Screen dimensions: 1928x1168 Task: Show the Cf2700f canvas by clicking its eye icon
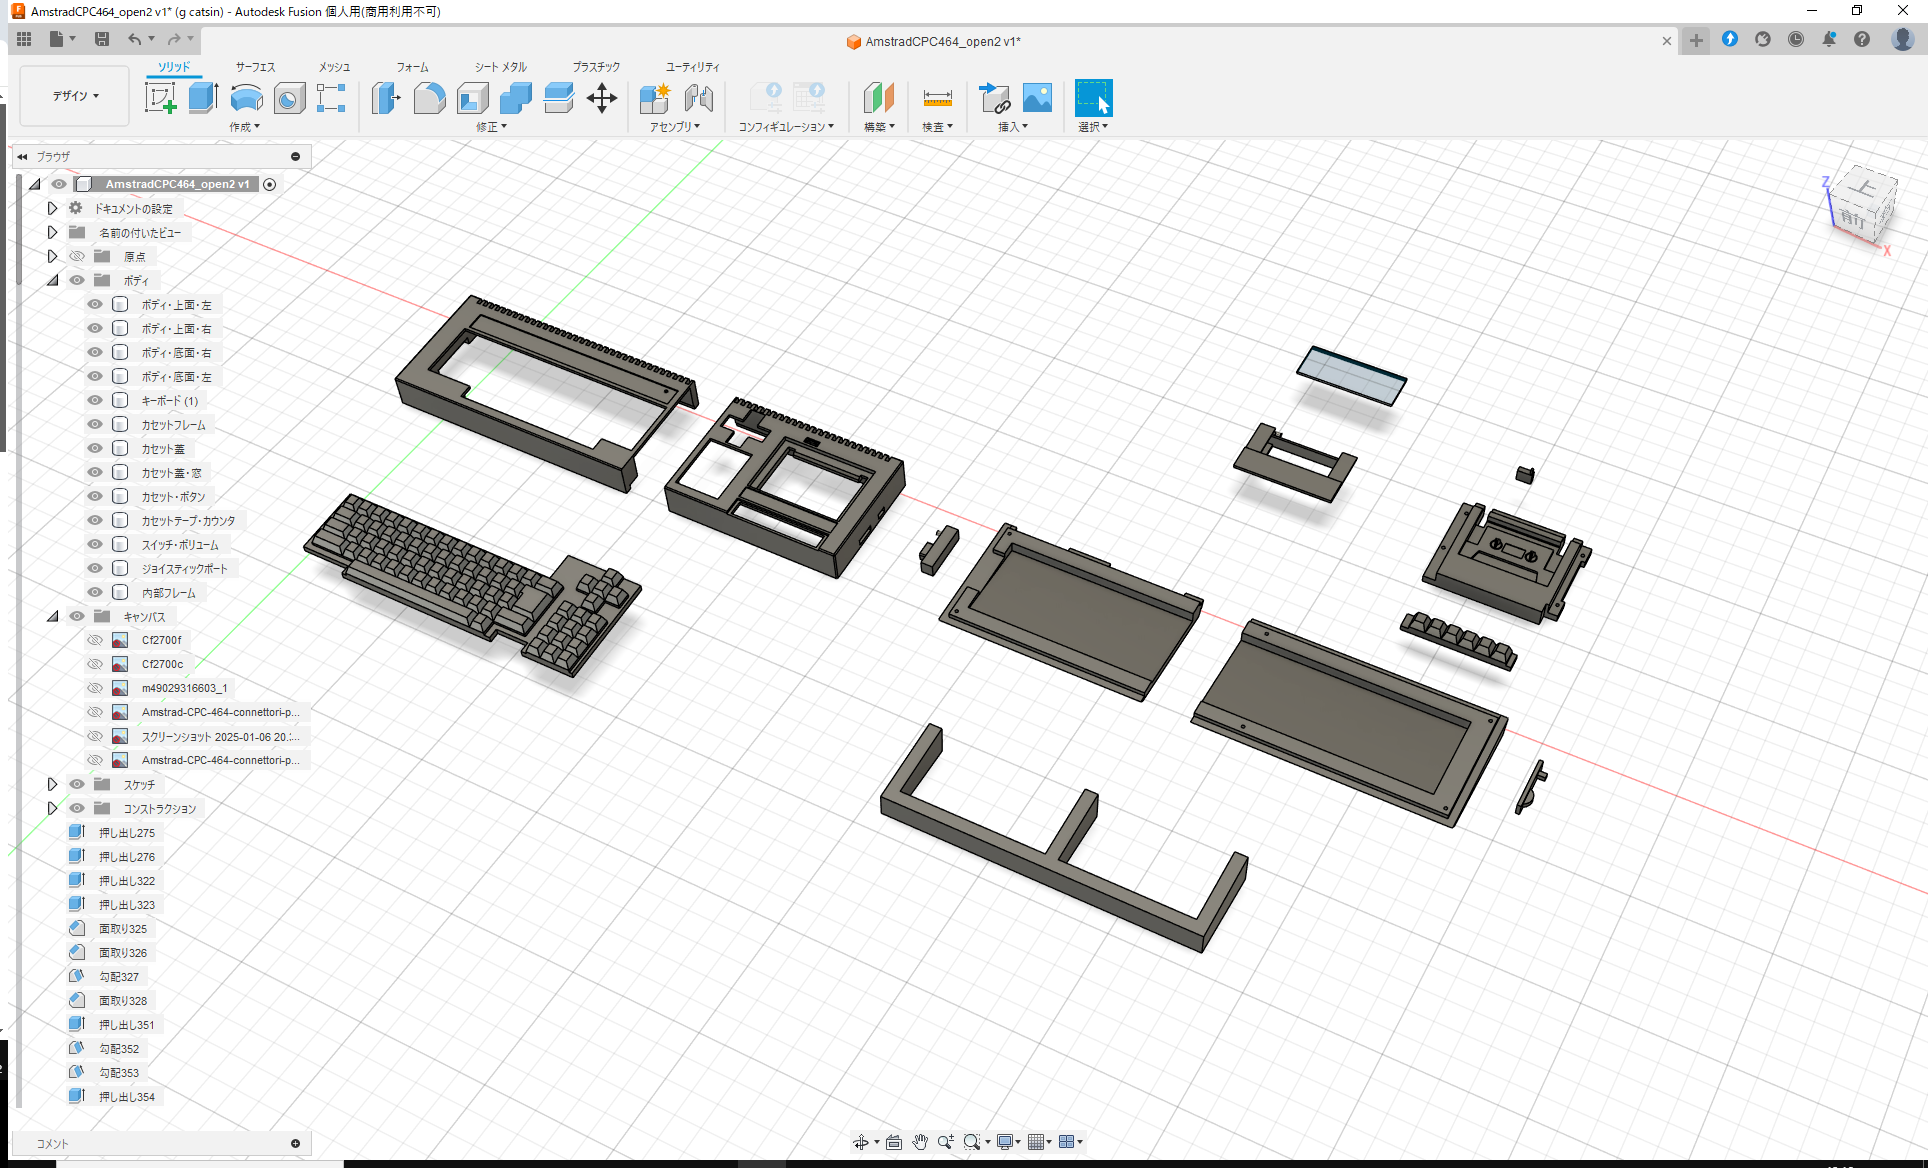click(x=94, y=639)
